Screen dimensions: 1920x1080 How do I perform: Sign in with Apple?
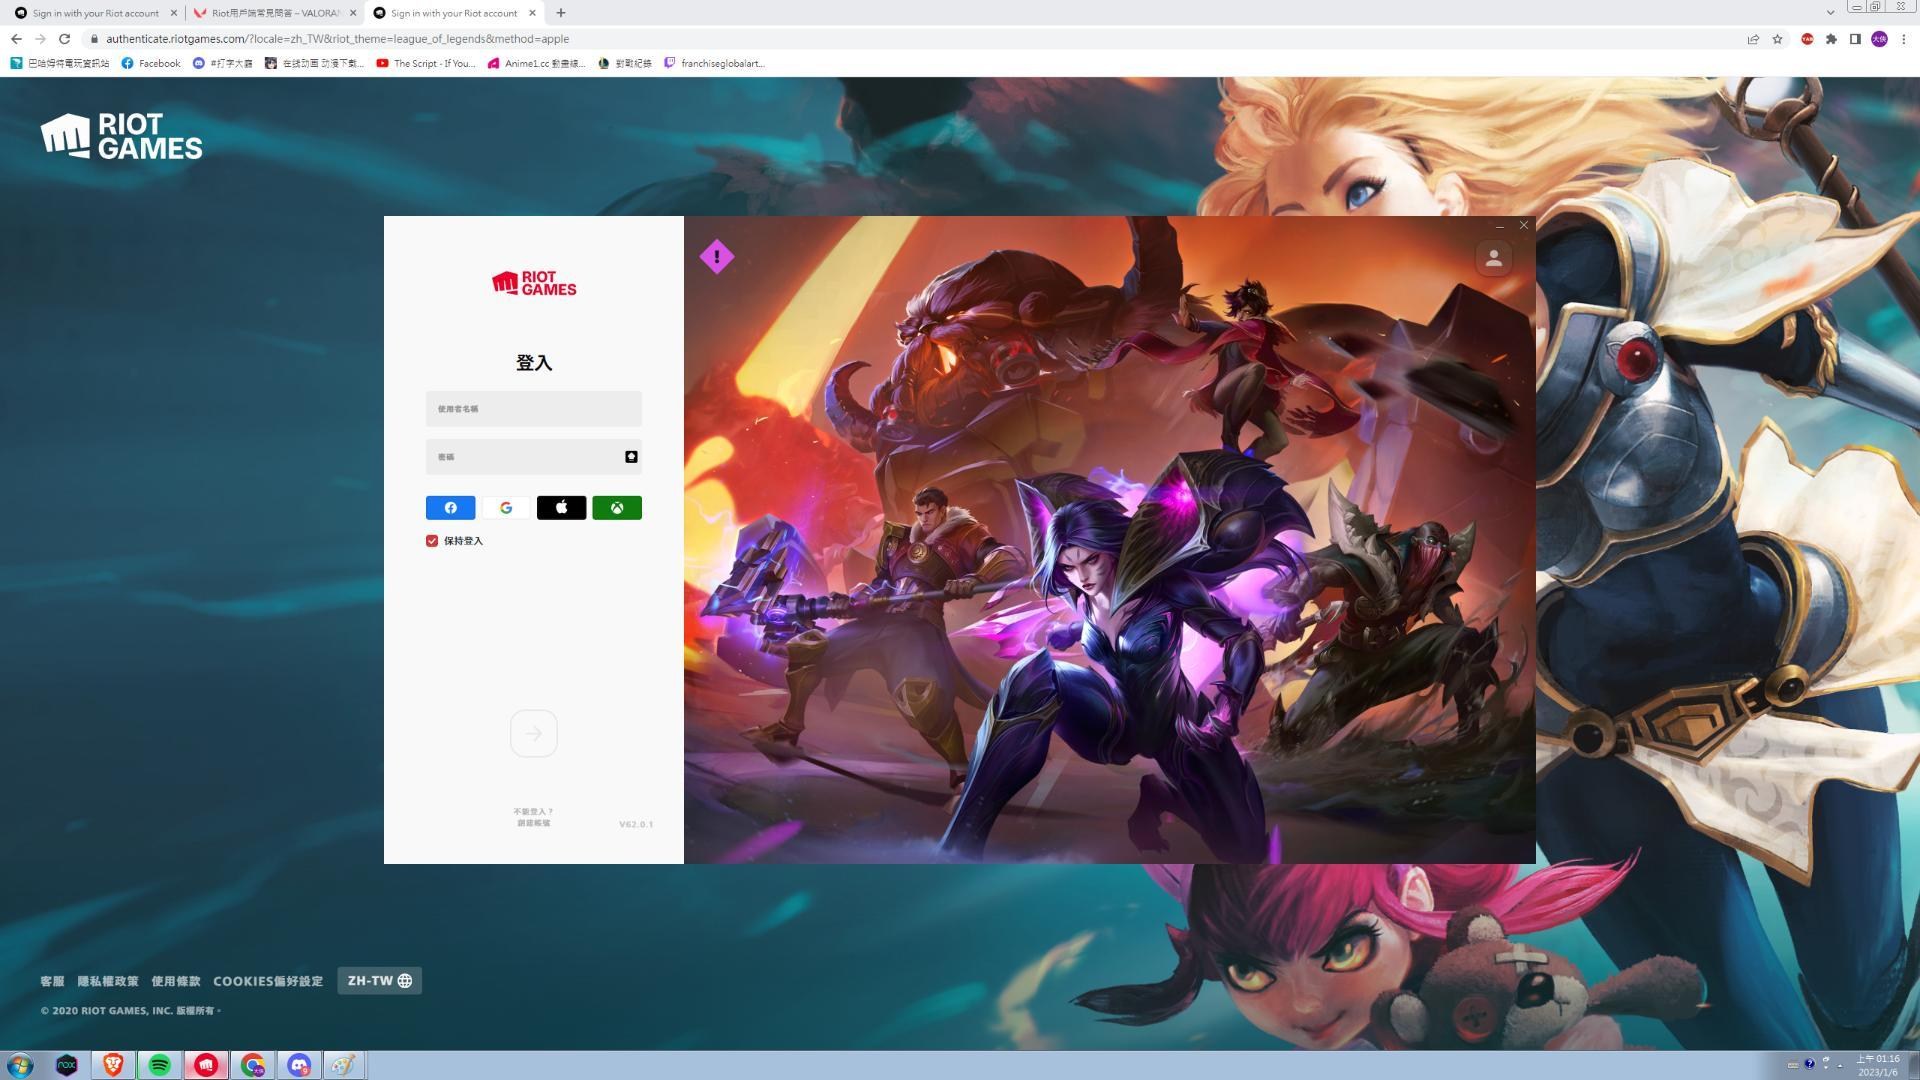click(561, 507)
